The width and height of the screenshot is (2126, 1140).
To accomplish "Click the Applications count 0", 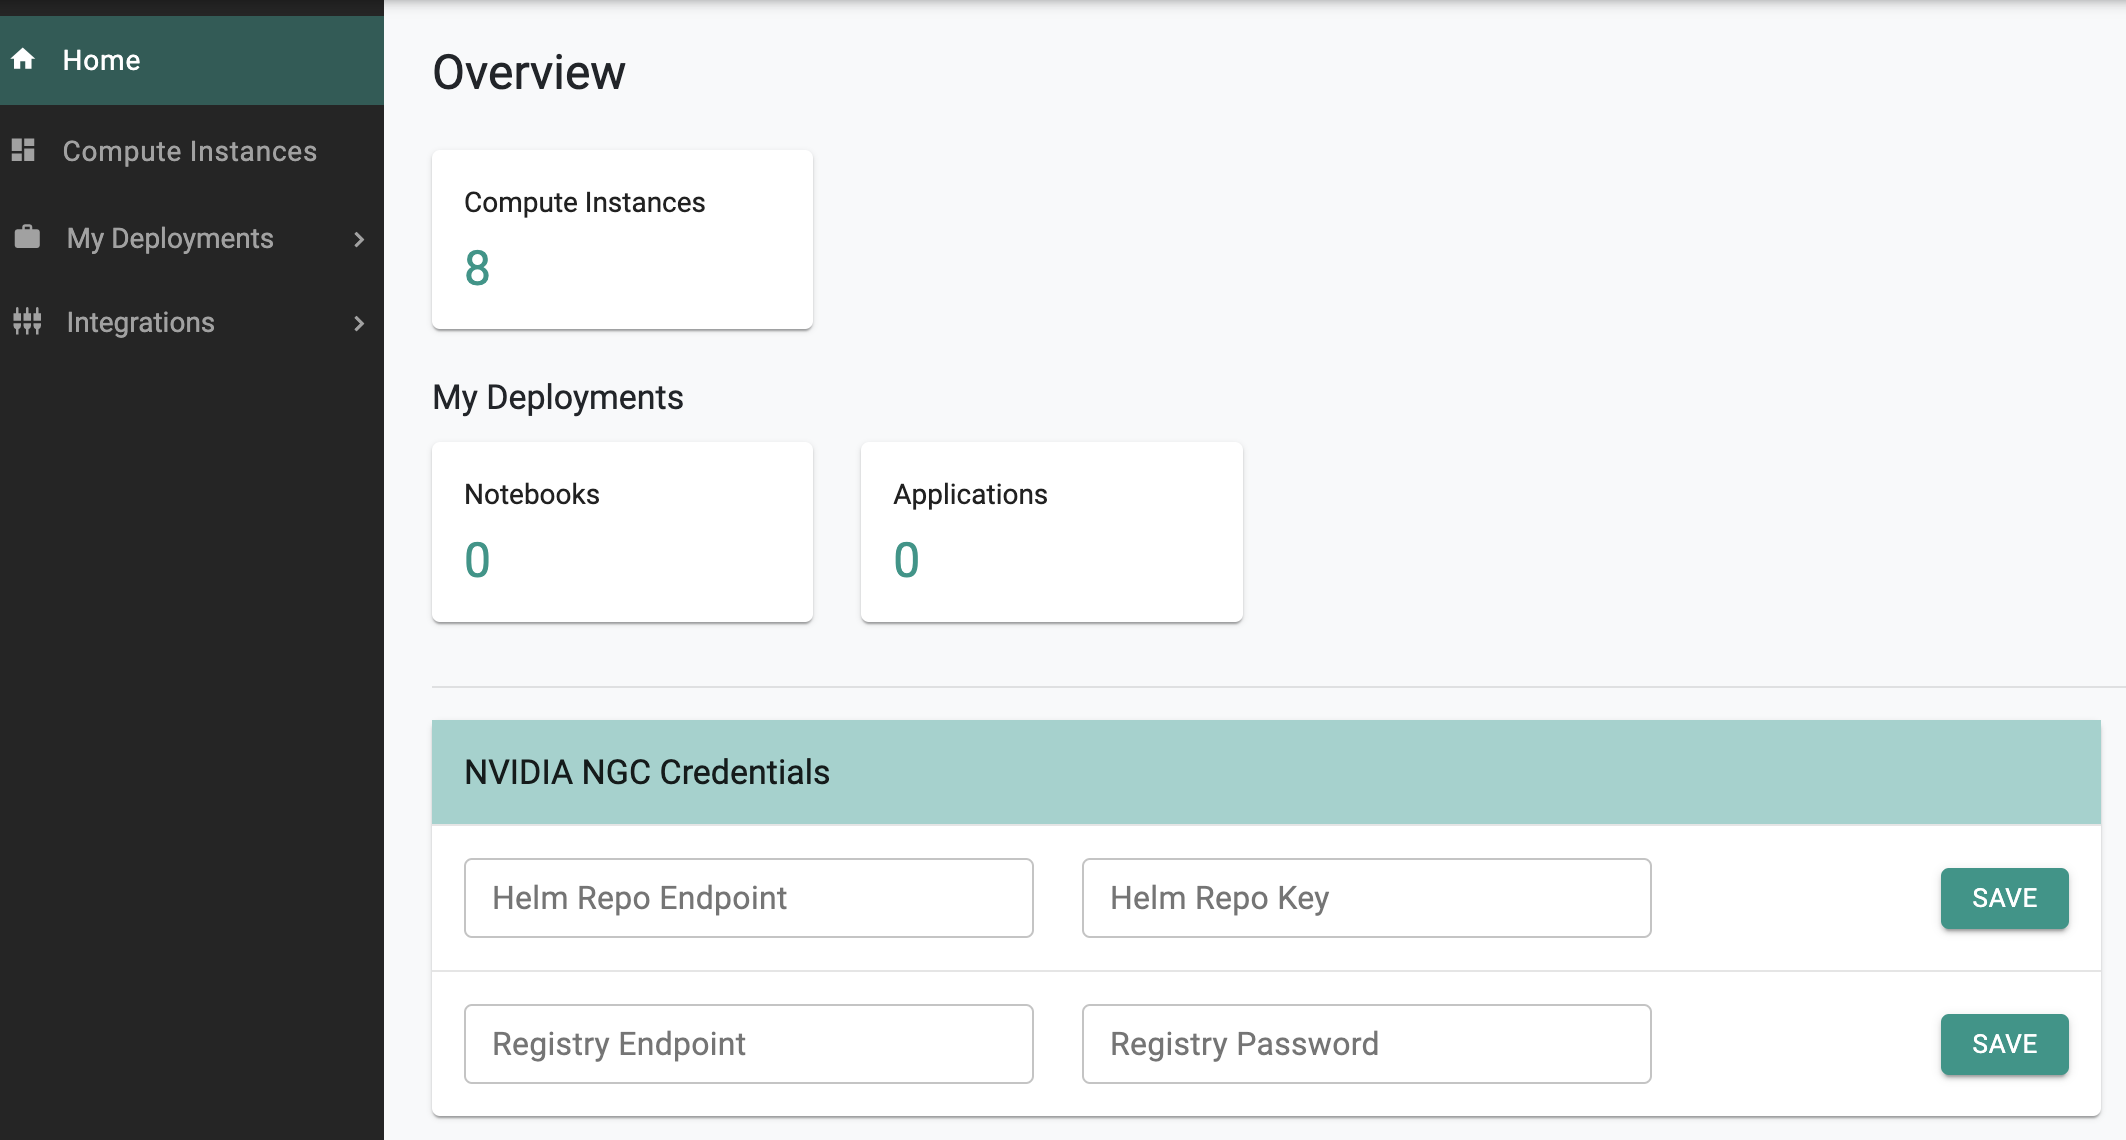I will click(906, 560).
